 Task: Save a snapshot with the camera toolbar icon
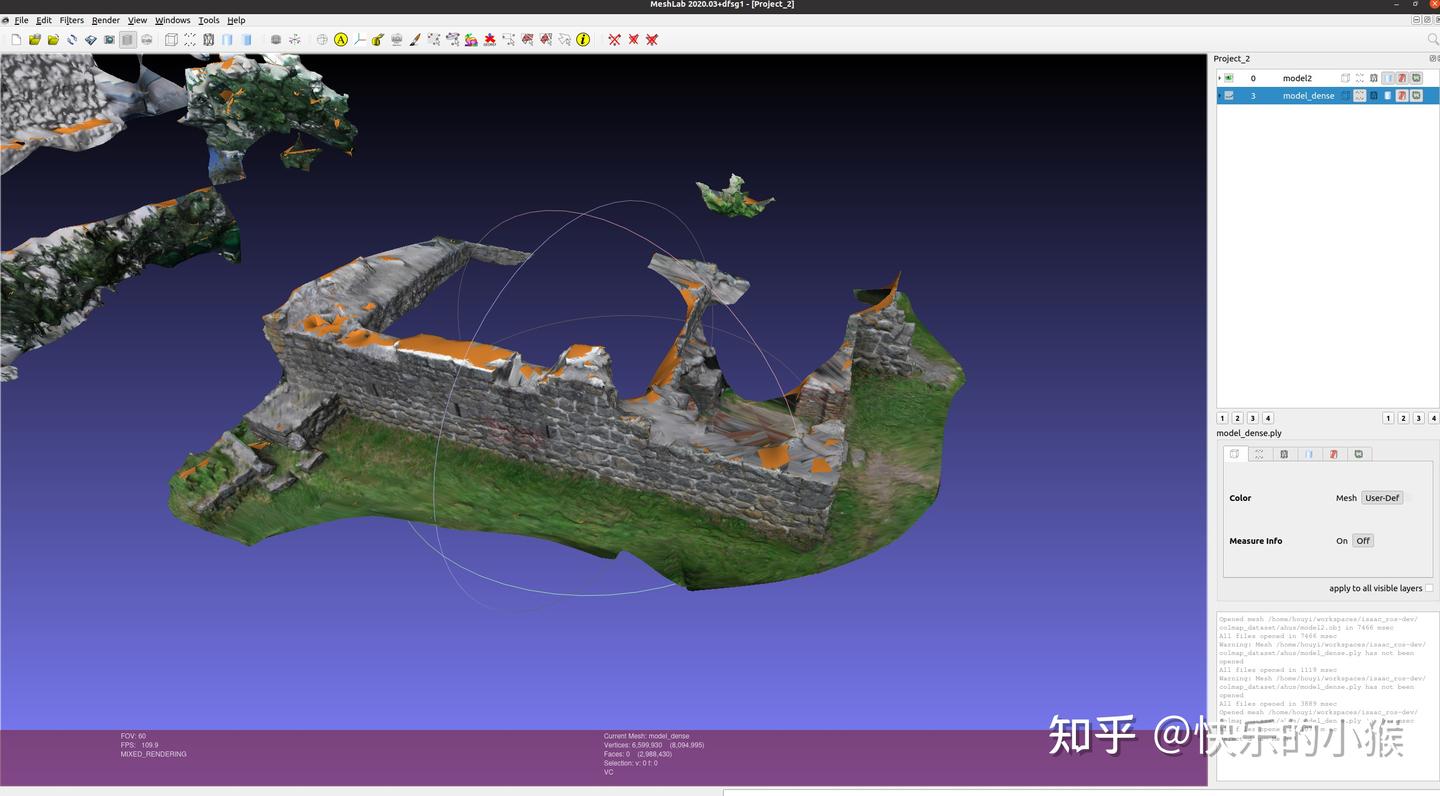pos(109,40)
